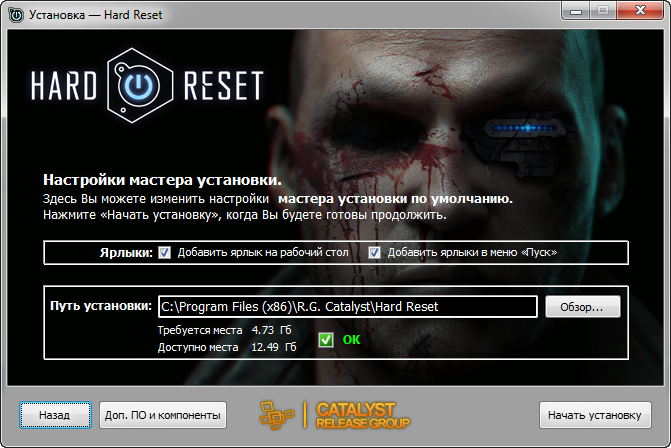Click the green OK status text
The image size is (671, 448).
pos(351,340)
